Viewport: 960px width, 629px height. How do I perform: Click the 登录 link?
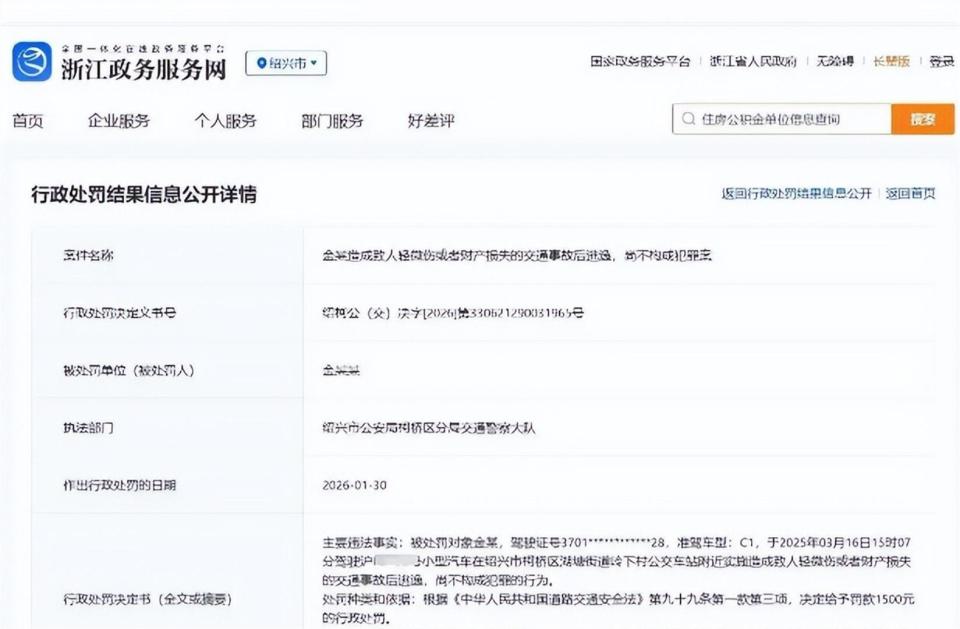pos(942,61)
